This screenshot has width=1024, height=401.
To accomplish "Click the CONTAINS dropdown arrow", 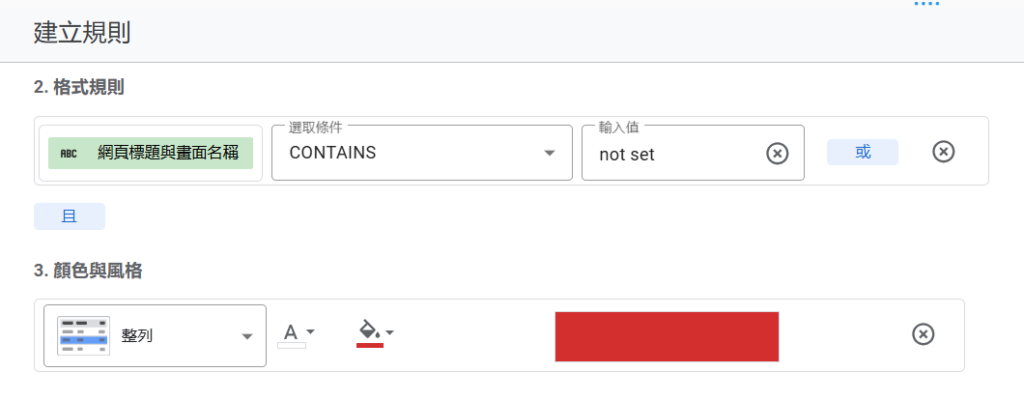I will [549, 153].
